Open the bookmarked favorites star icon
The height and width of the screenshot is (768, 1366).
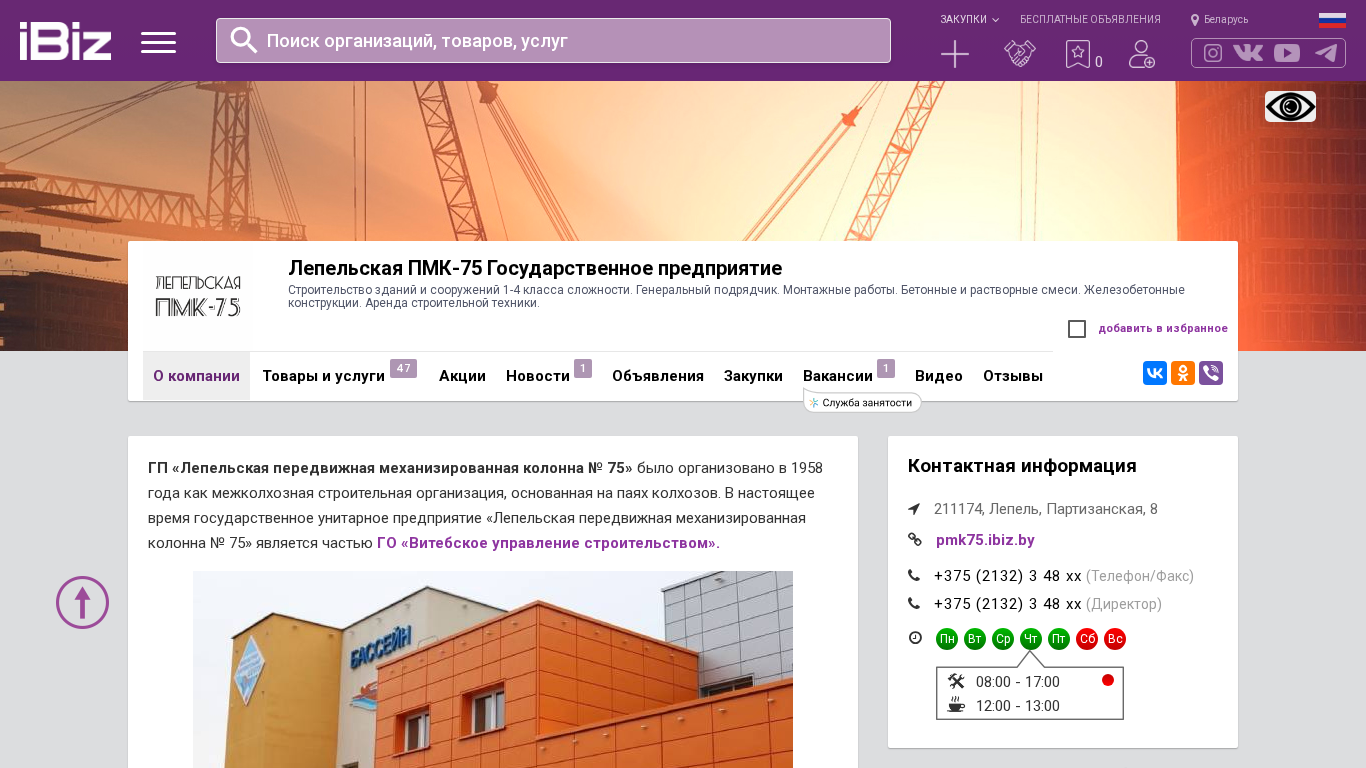pyautogui.click(x=1077, y=54)
